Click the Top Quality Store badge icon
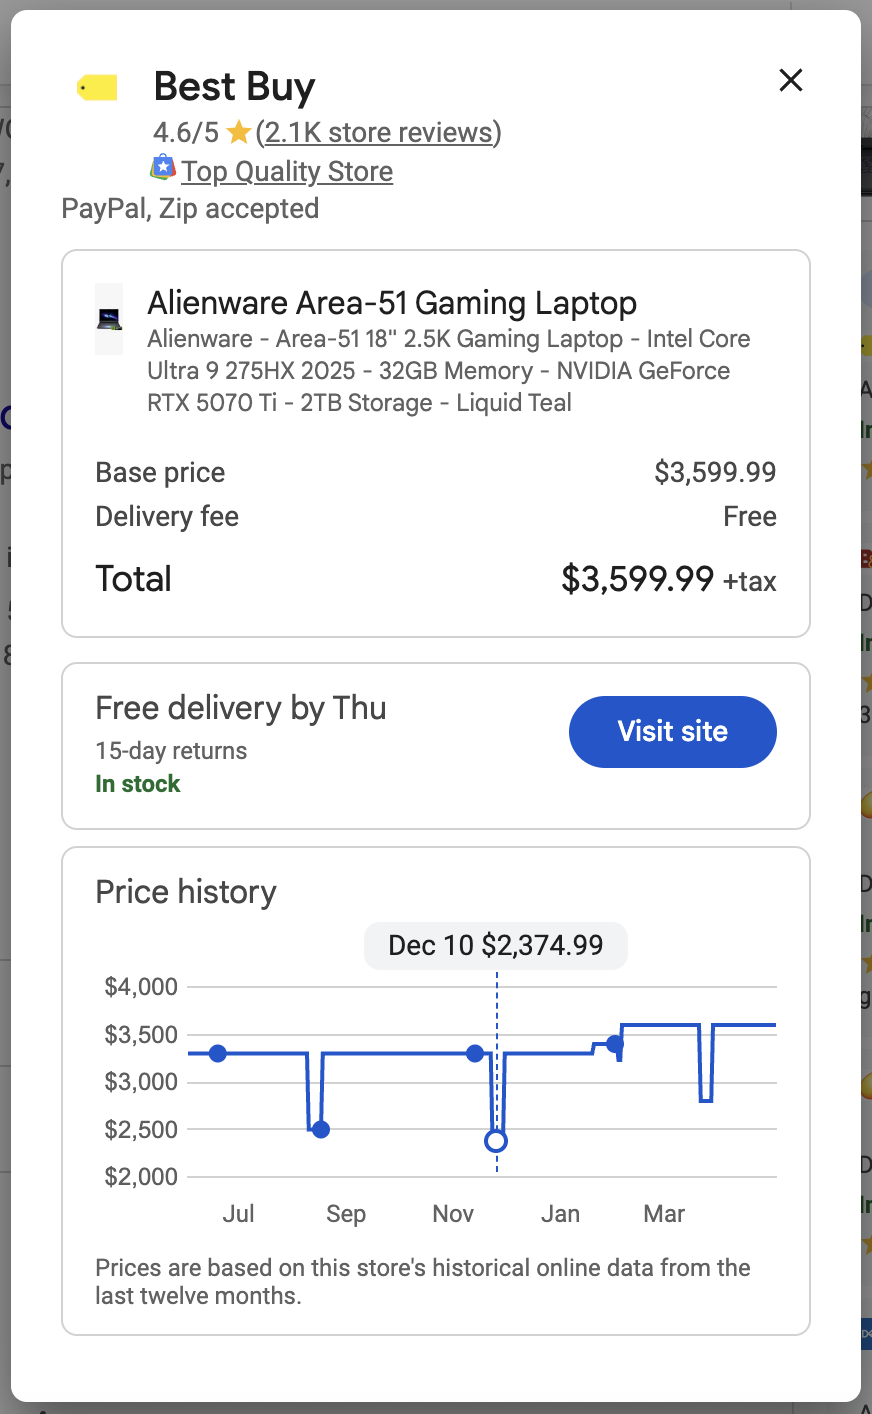Image resolution: width=872 pixels, height=1414 pixels. [163, 167]
